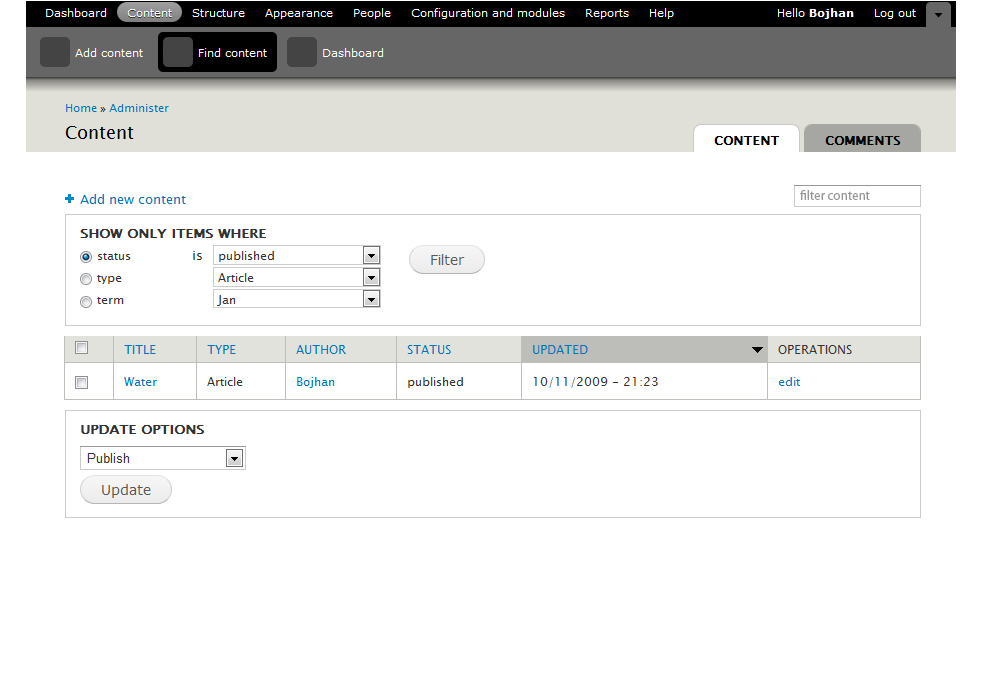Click the icon beside the Dashboard shortcut

302,52
